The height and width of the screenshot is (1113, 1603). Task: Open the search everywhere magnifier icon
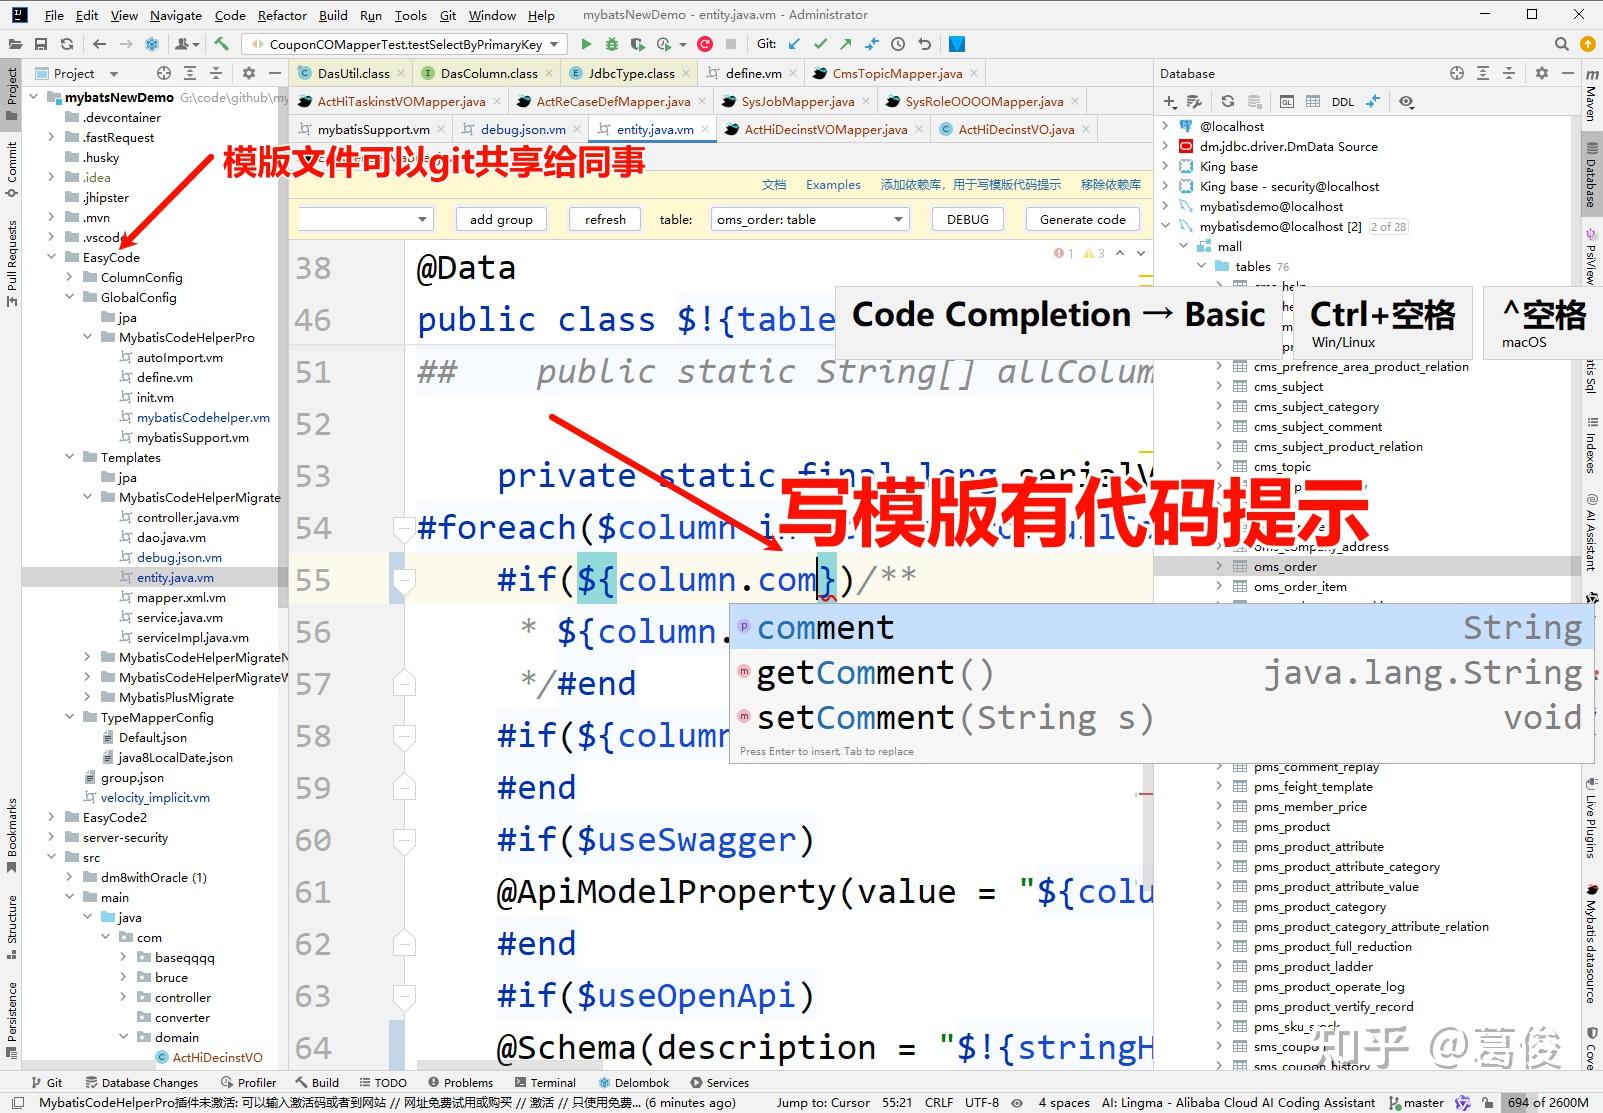[x=1560, y=44]
